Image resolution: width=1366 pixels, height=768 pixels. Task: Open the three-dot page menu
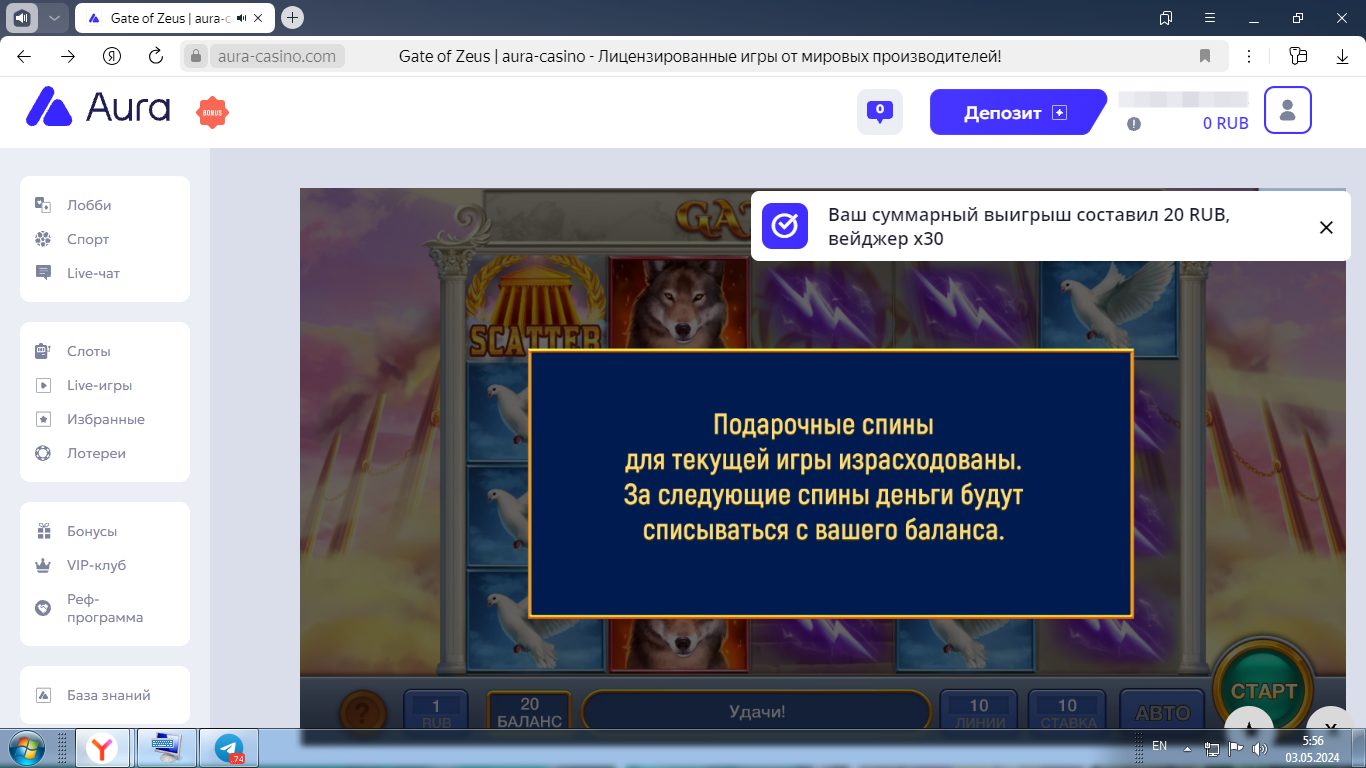pyautogui.click(x=1249, y=56)
